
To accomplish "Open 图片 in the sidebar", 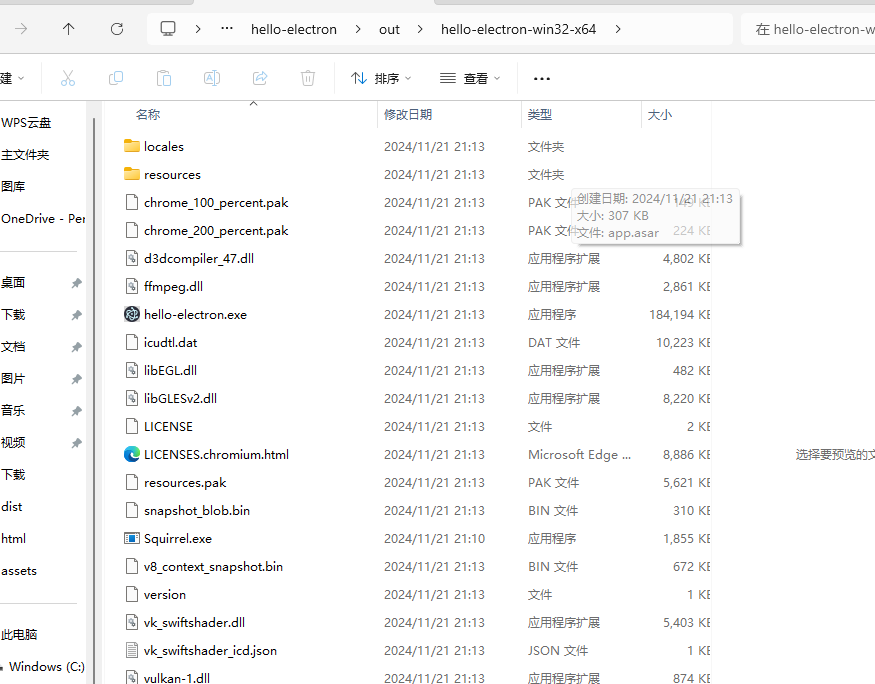I will 13,379.
